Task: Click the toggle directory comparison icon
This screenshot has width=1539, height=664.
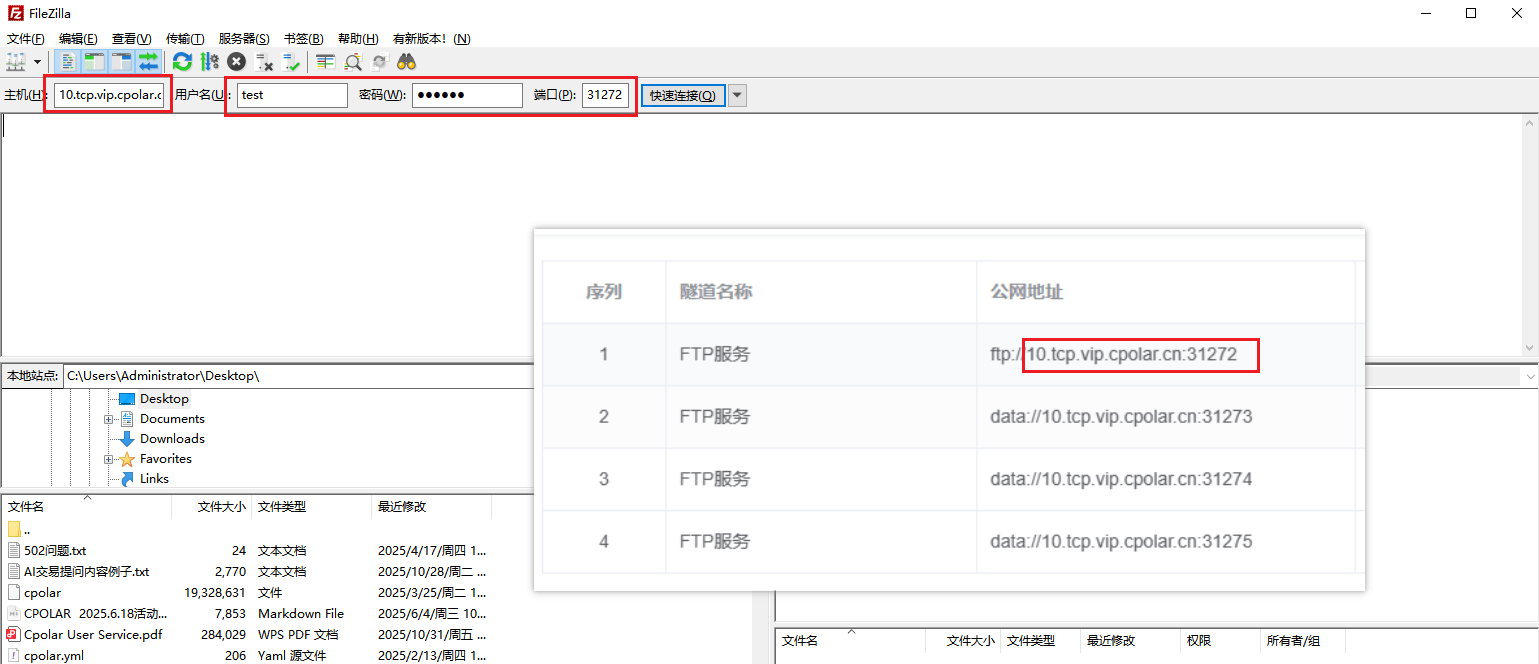Action: (x=352, y=62)
